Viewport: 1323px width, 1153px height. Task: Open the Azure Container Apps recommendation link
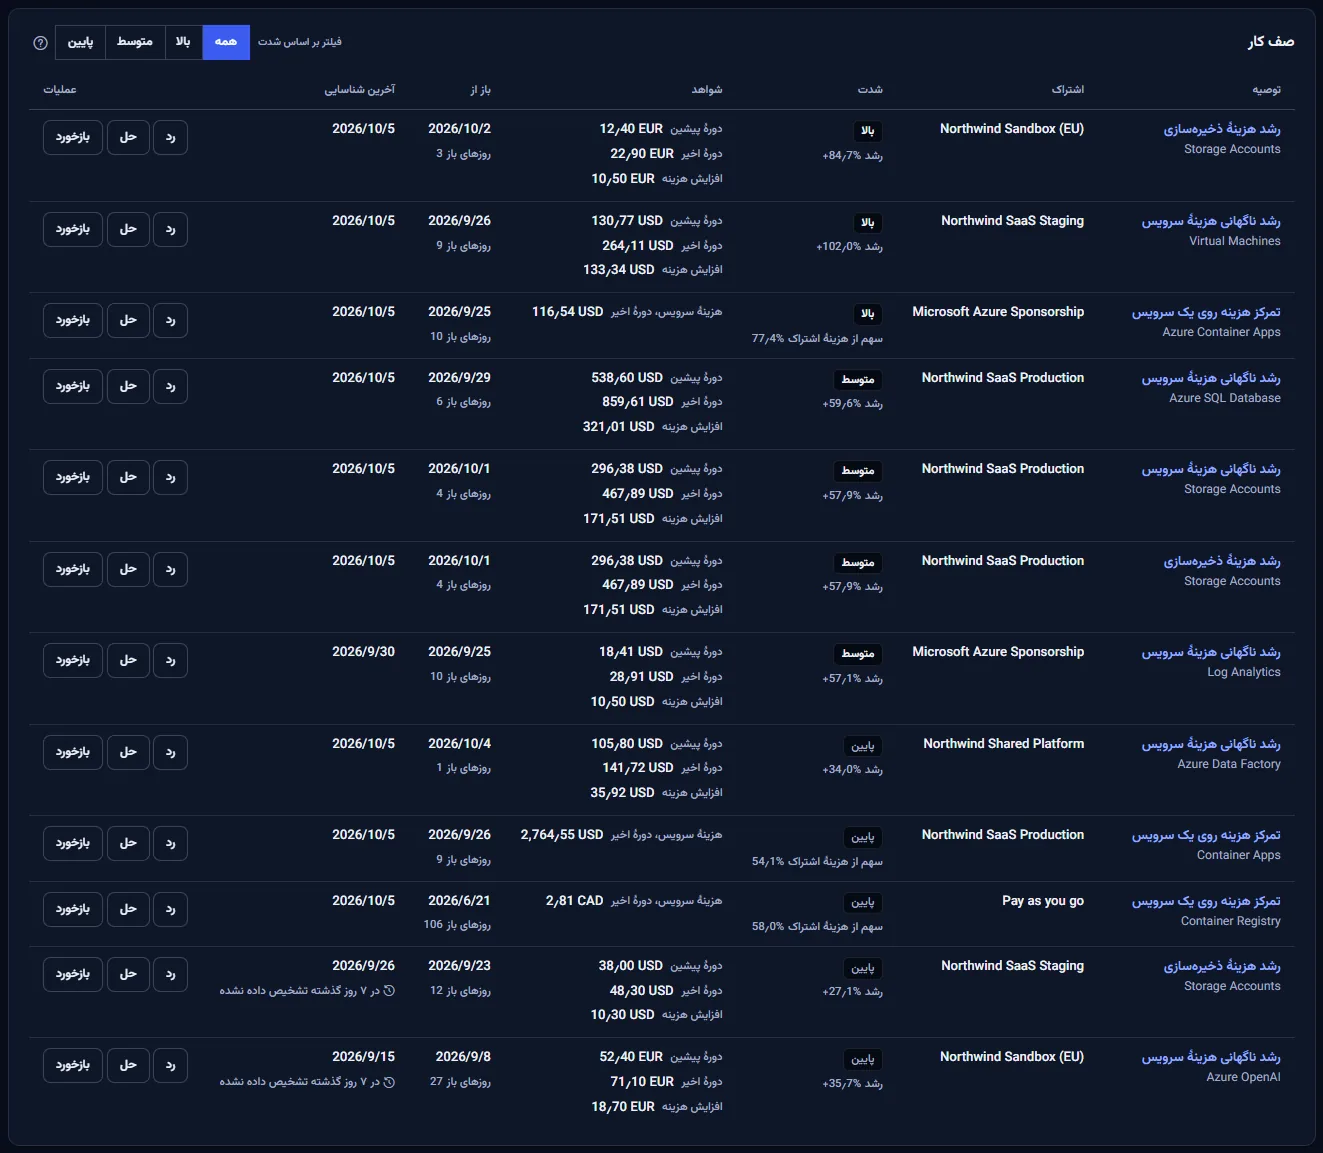[x=1206, y=312]
